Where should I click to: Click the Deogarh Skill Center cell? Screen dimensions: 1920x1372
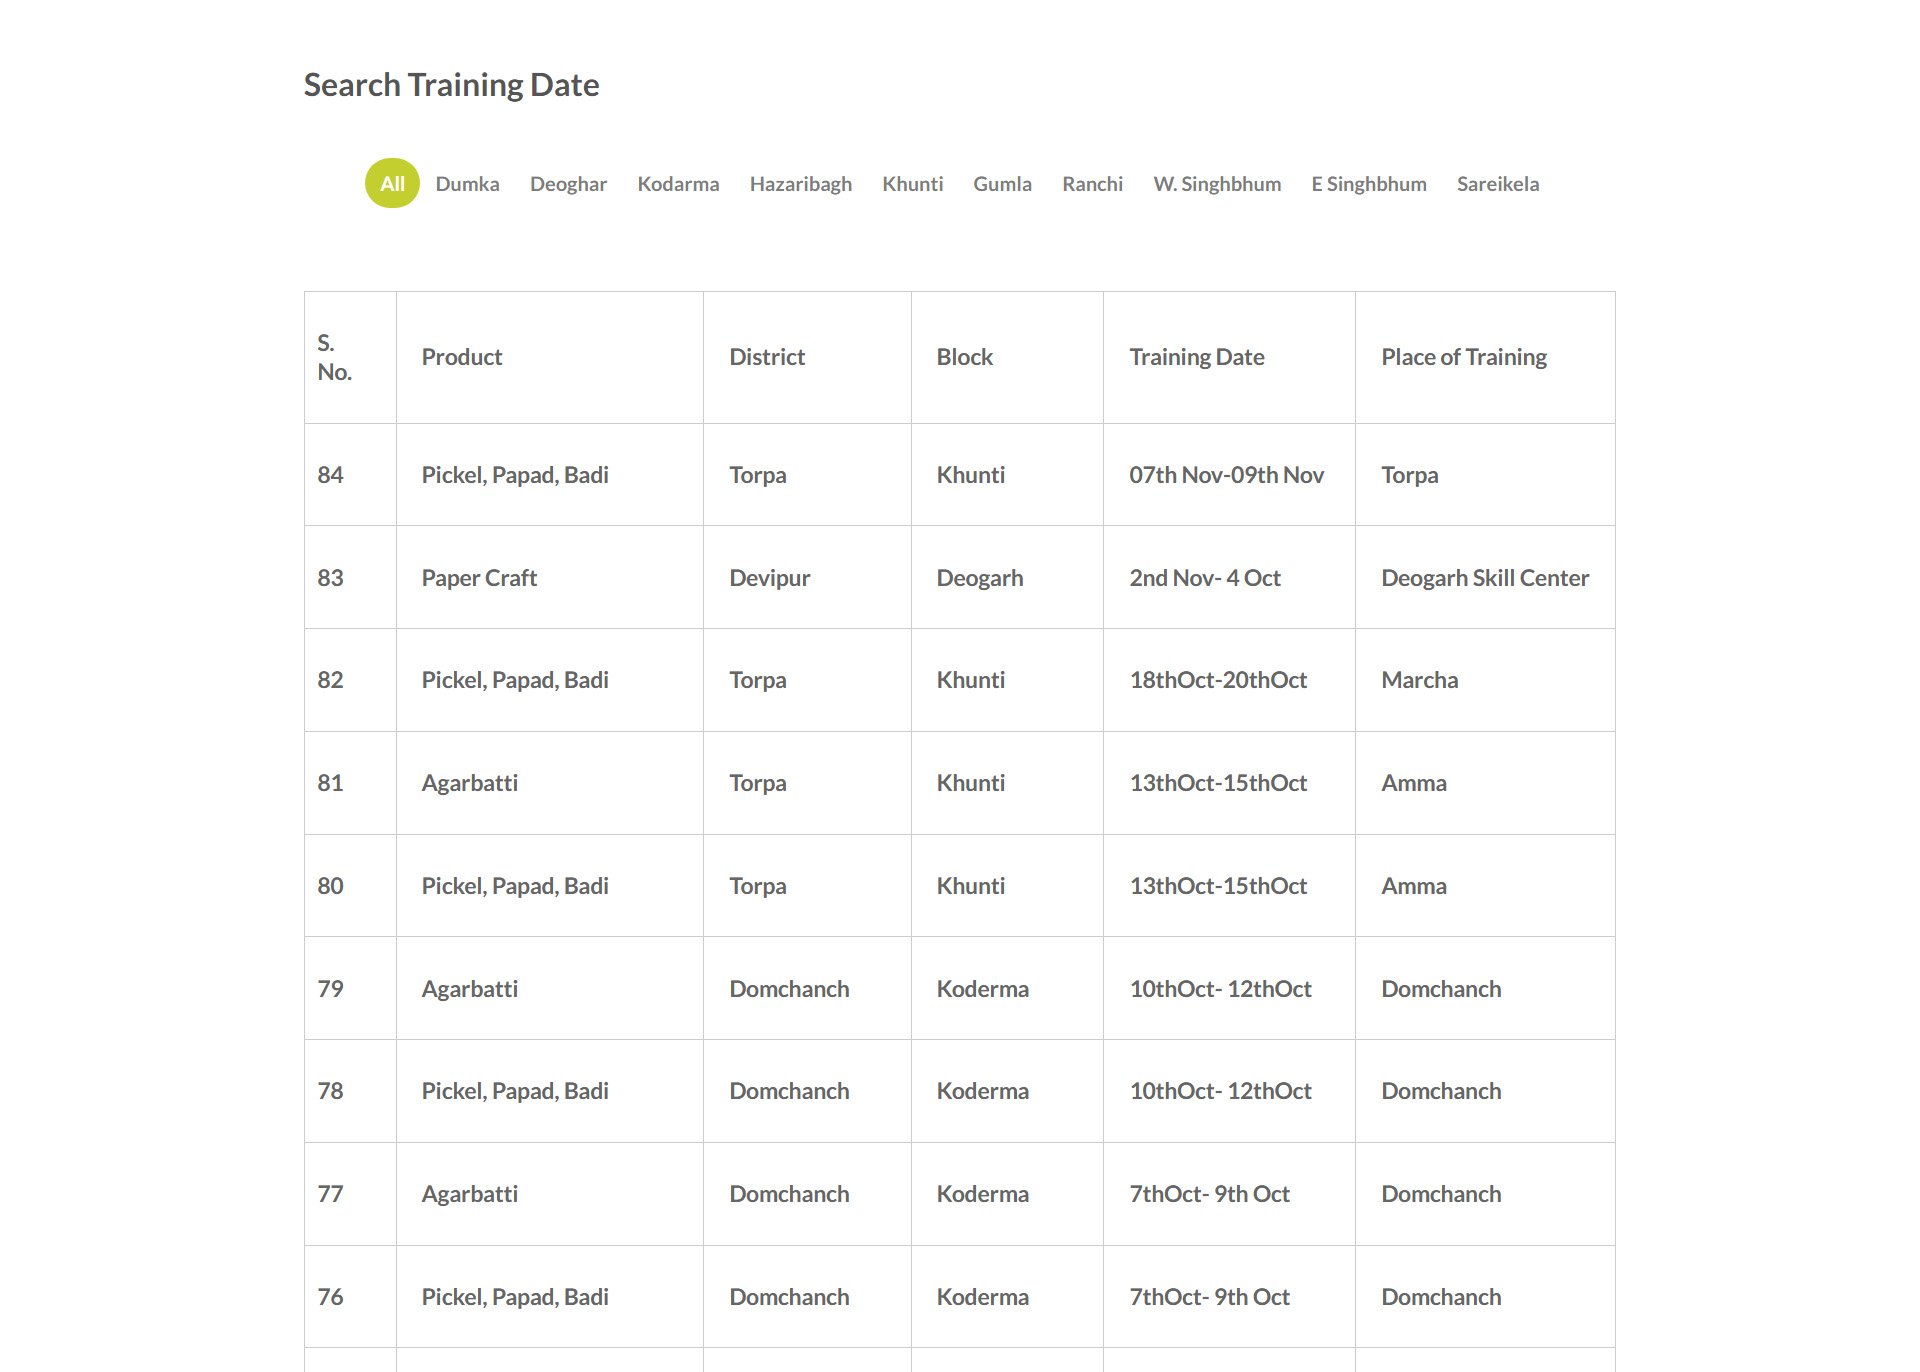[x=1484, y=578]
